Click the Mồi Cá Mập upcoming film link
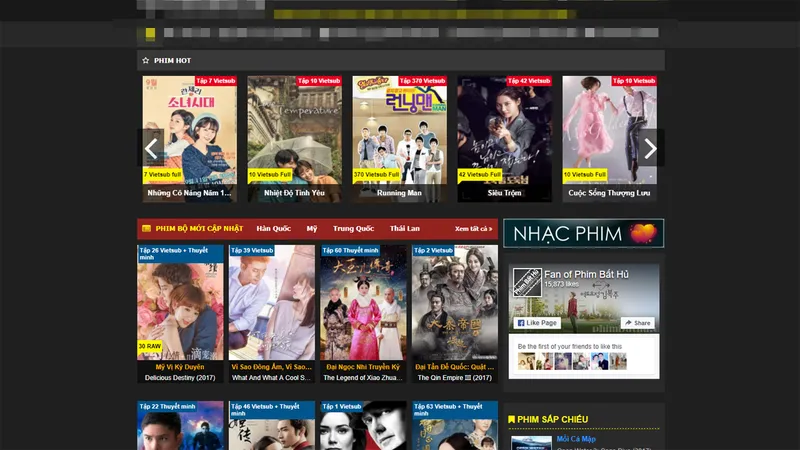The width and height of the screenshot is (800, 450). [x=576, y=439]
